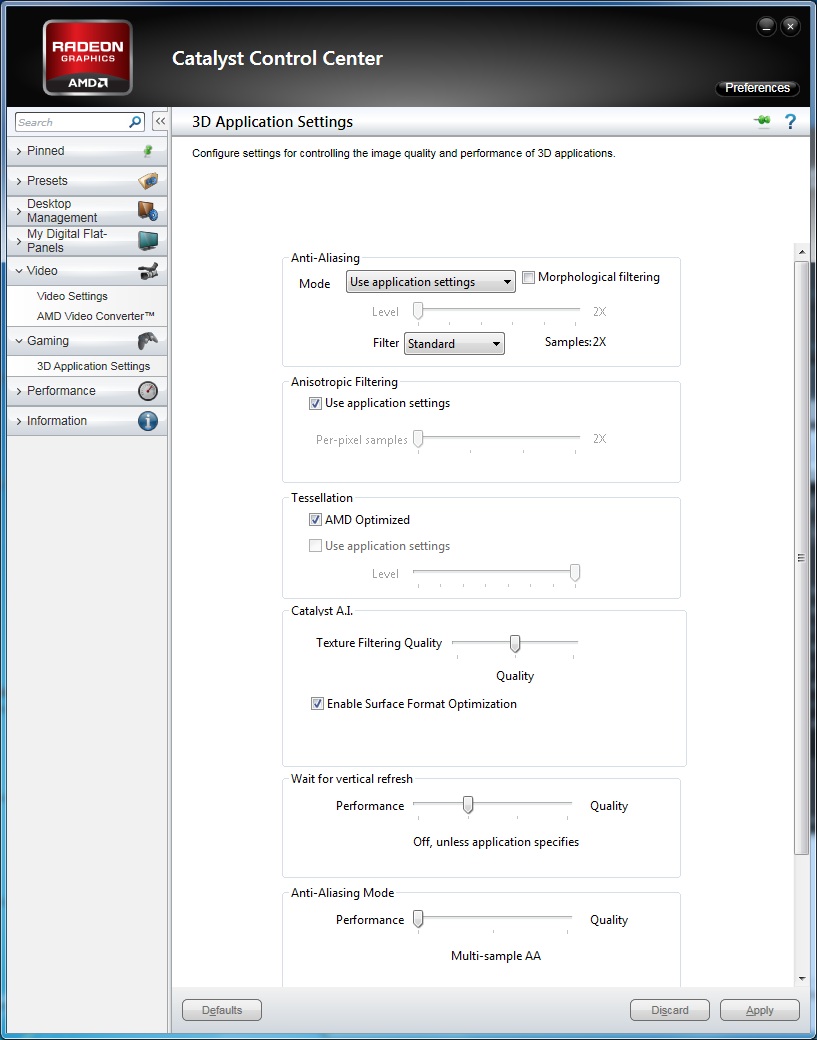
Task: Expand the Presets section
Action: pos(87,180)
